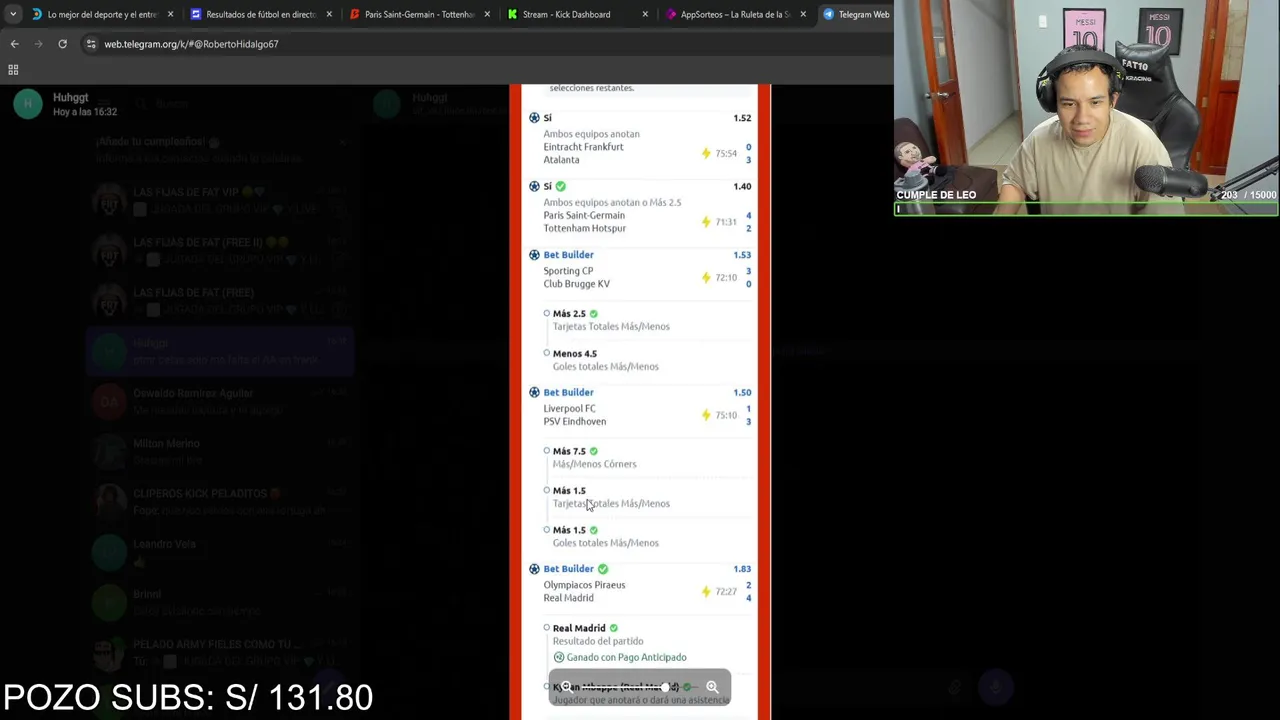Screen dimensions: 1280x720
Task: Open dimmed 'Milton Merino' chat
Action: (x=220, y=452)
